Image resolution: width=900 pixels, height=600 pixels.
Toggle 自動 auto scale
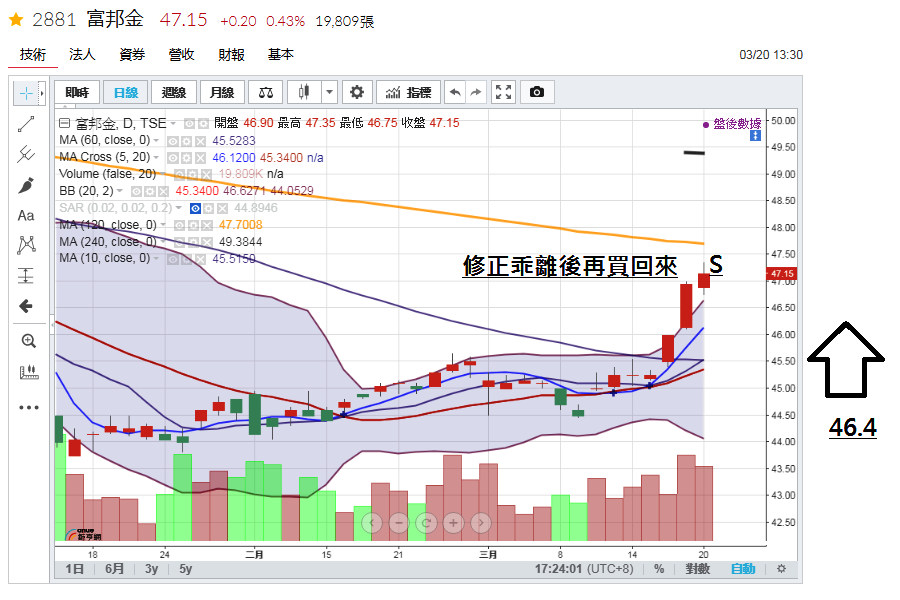click(743, 569)
